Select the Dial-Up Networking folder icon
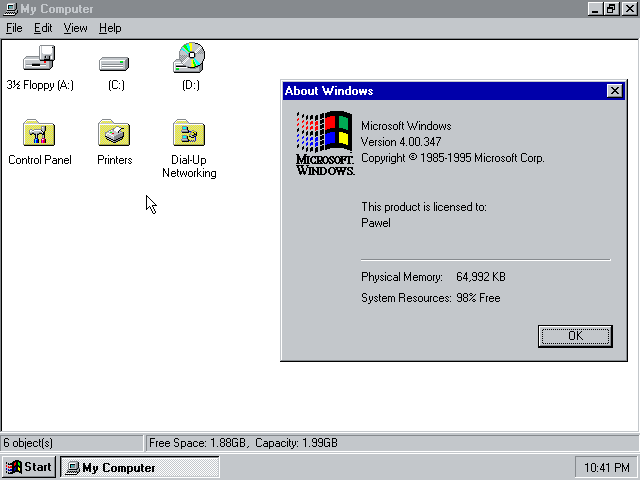The height and width of the screenshot is (480, 640). click(x=189, y=133)
